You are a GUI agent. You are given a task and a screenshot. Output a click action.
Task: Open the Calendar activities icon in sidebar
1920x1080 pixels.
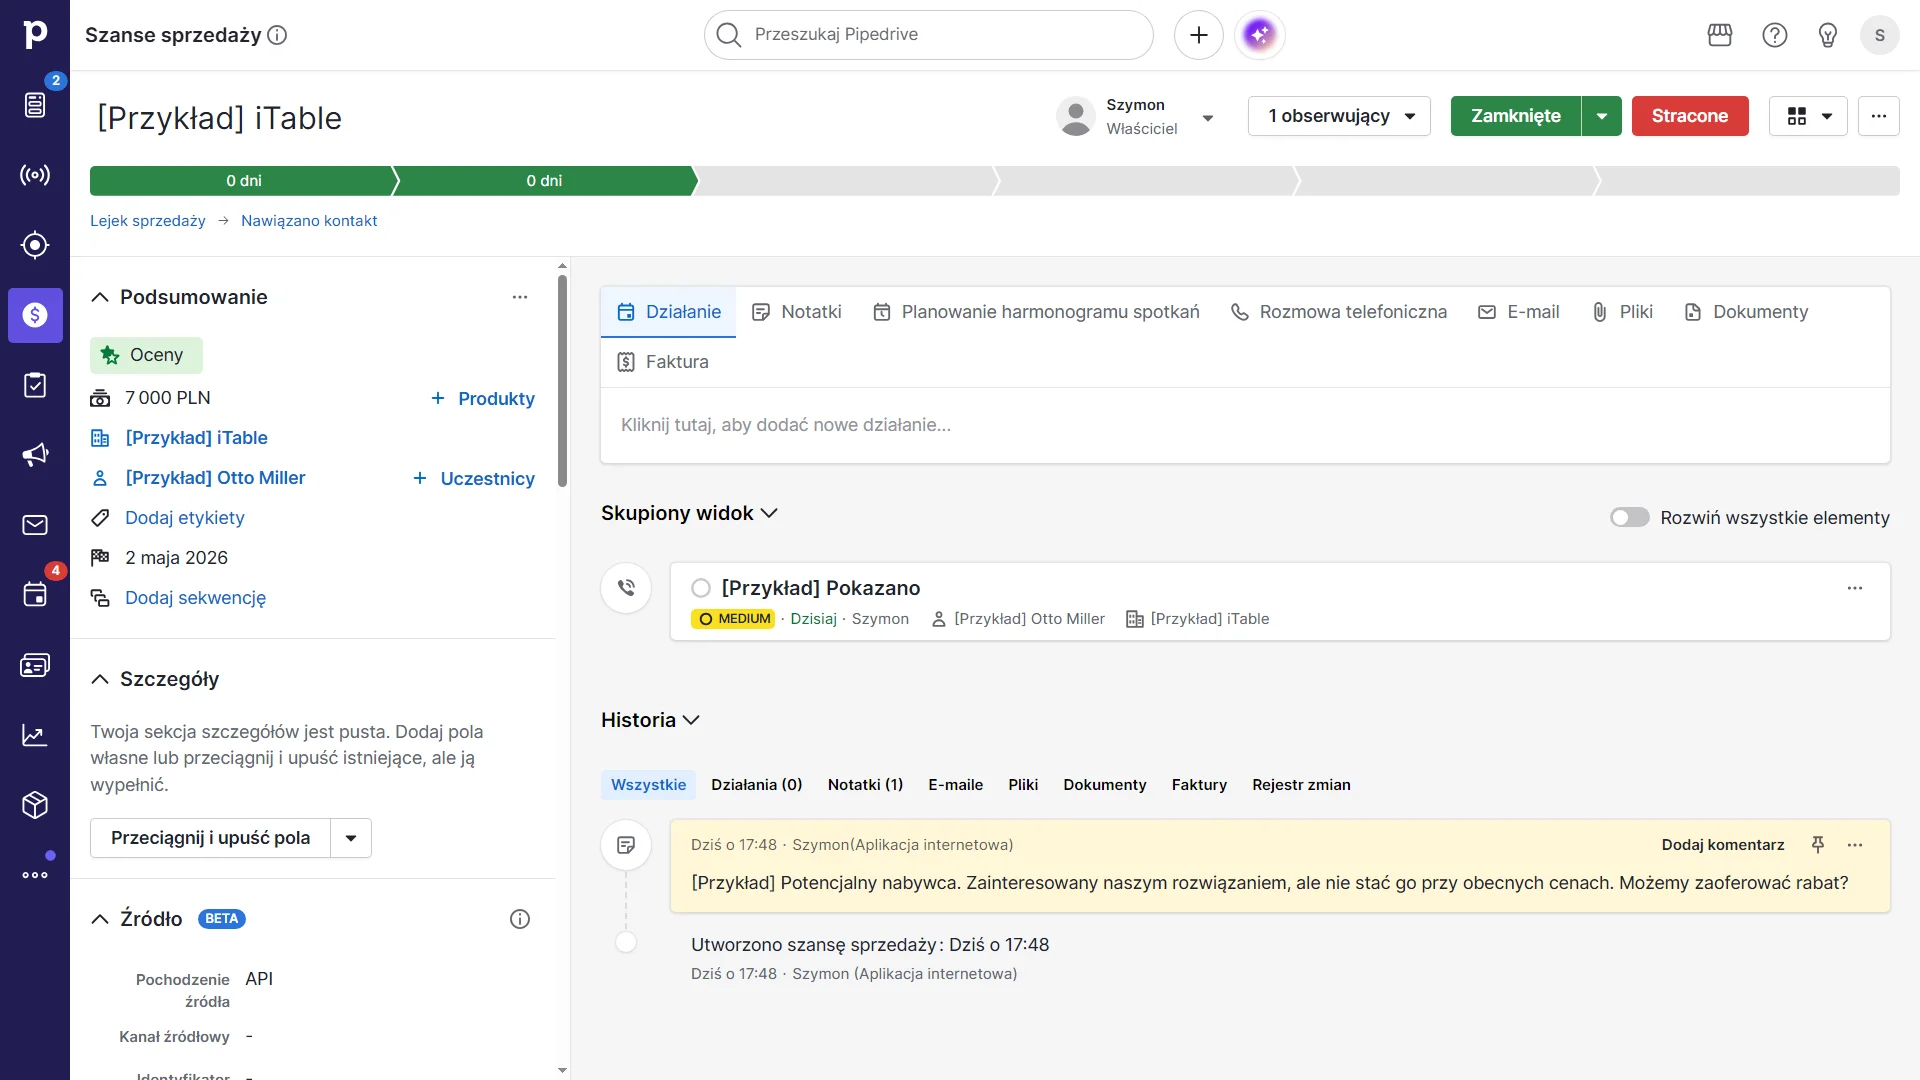coord(35,594)
